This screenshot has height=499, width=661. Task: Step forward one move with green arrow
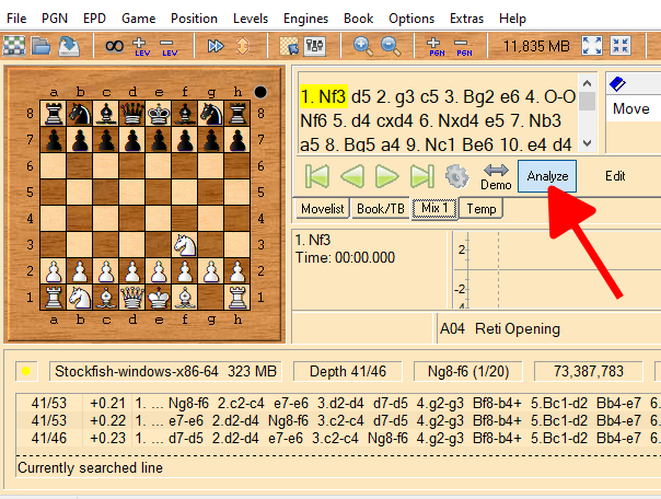click(x=386, y=177)
